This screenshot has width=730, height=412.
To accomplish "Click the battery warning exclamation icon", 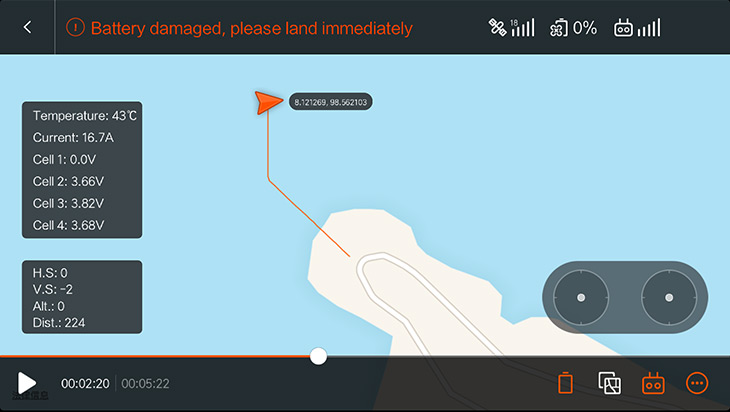I will (x=75, y=27).
